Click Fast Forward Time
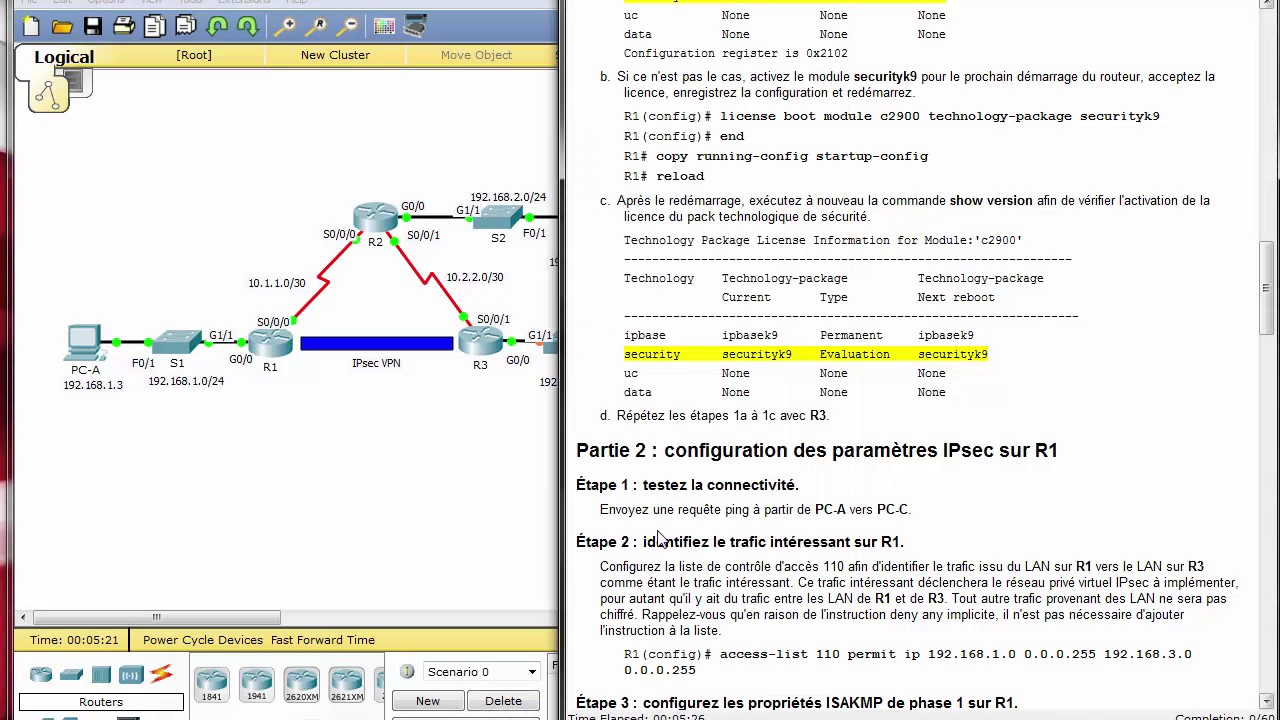 click(322, 640)
